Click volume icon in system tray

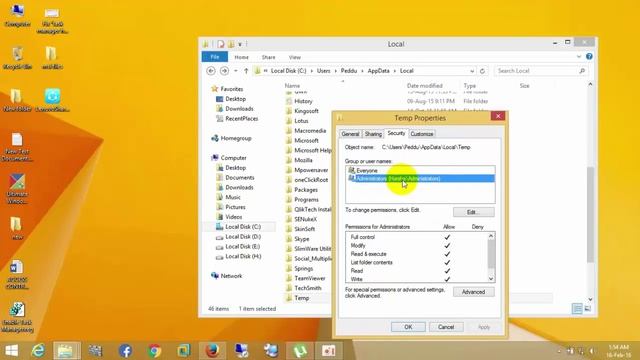coord(591,351)
